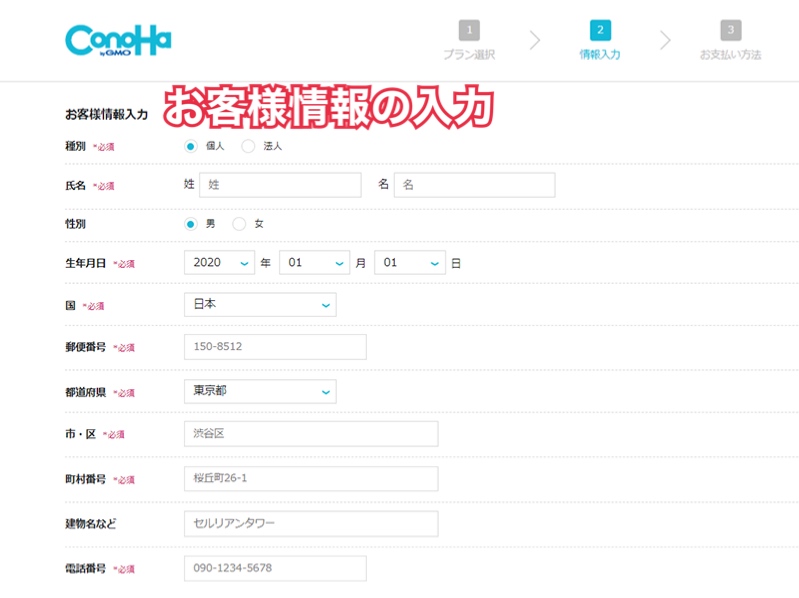Click the 氏名 field label
This screenshot has height=598, width=799.
click(75, 185)
